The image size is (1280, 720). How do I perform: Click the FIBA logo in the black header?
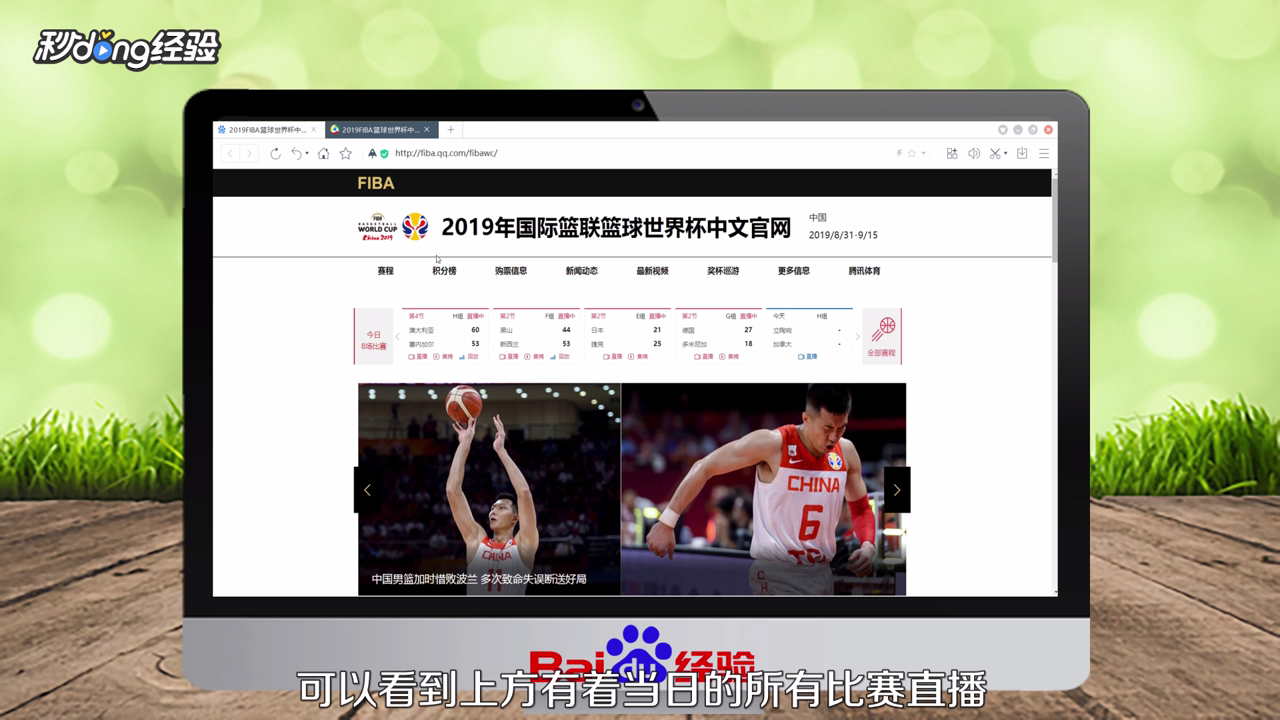[x=376, y=183]
